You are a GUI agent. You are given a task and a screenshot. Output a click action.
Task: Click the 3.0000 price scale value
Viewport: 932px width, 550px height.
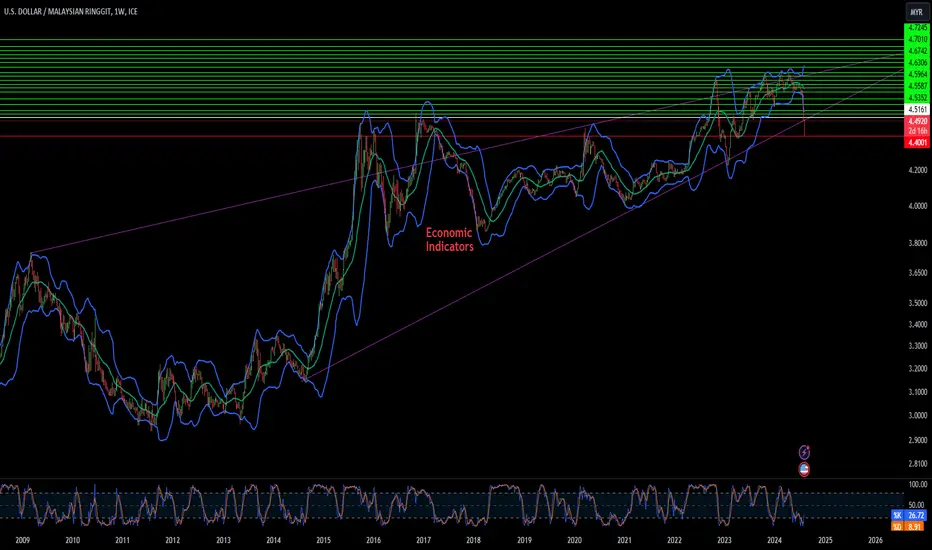(x=918, y=416)
